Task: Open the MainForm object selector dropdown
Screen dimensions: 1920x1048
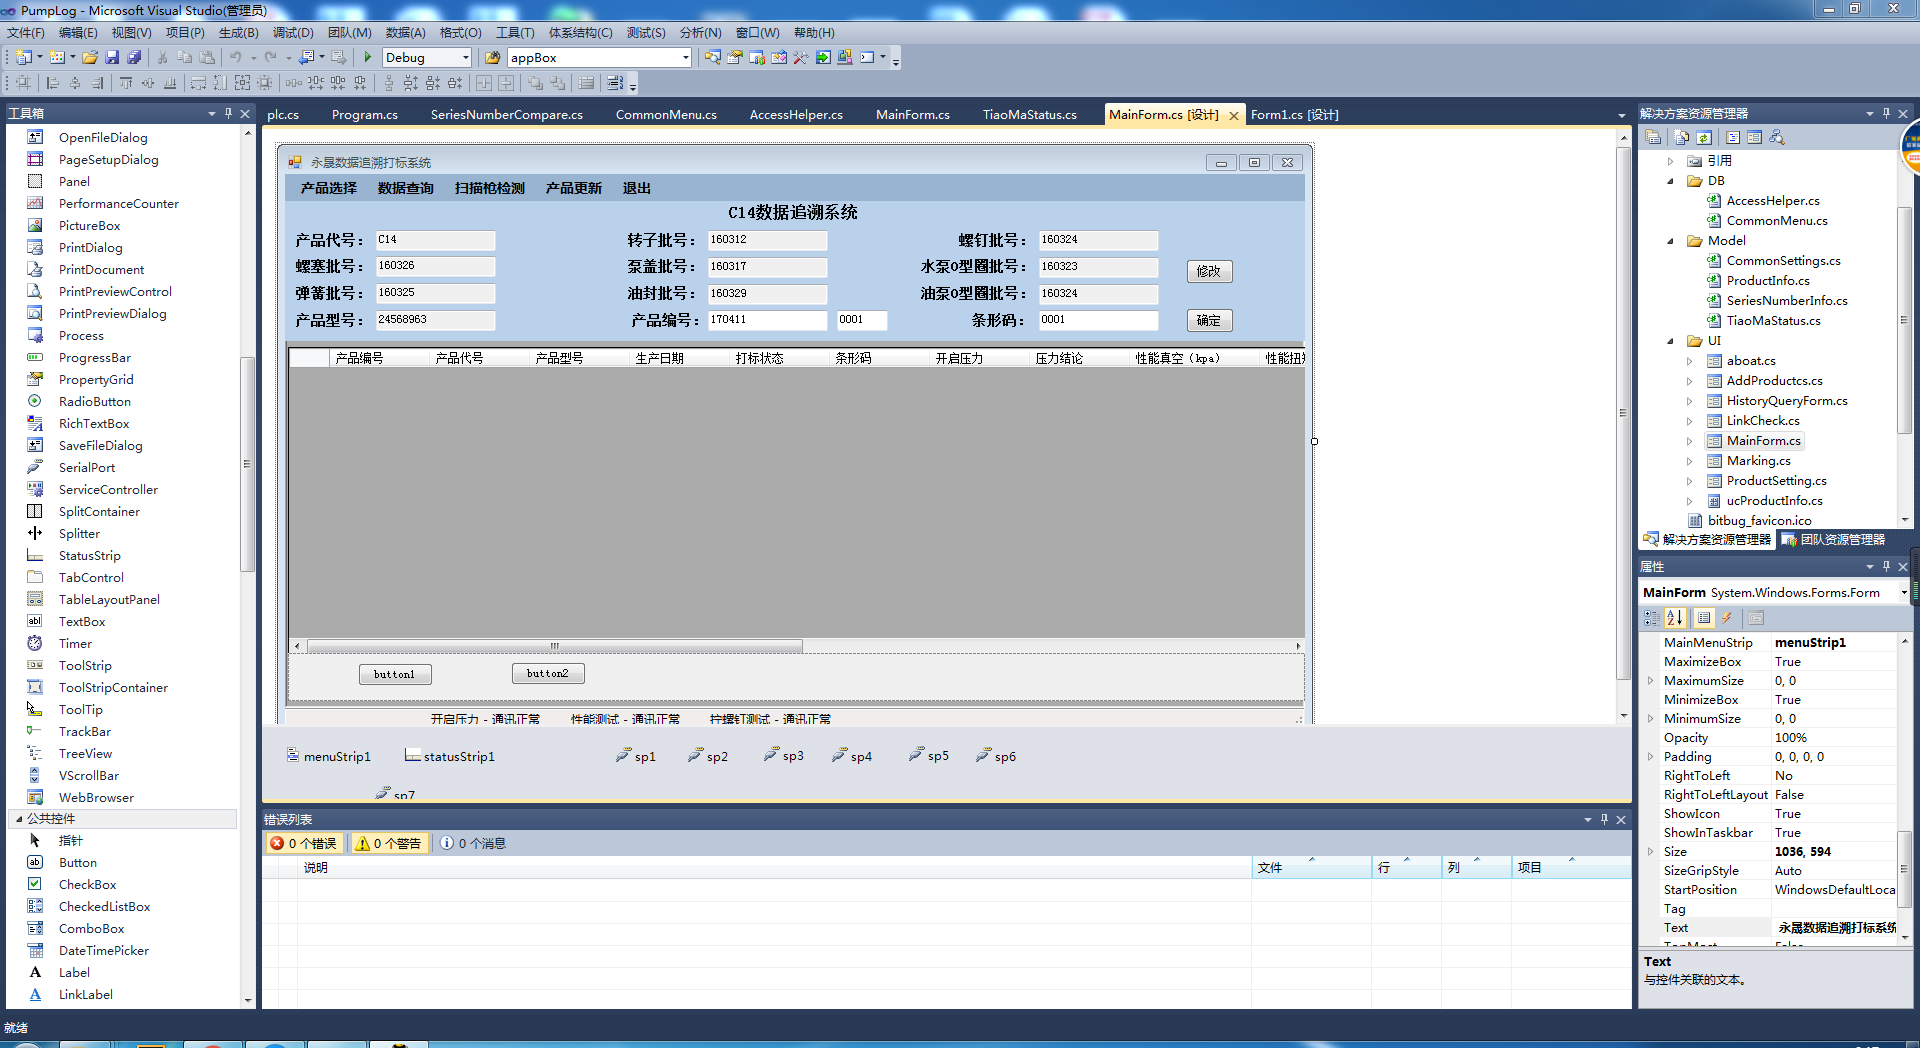Action: point(1902,593)
